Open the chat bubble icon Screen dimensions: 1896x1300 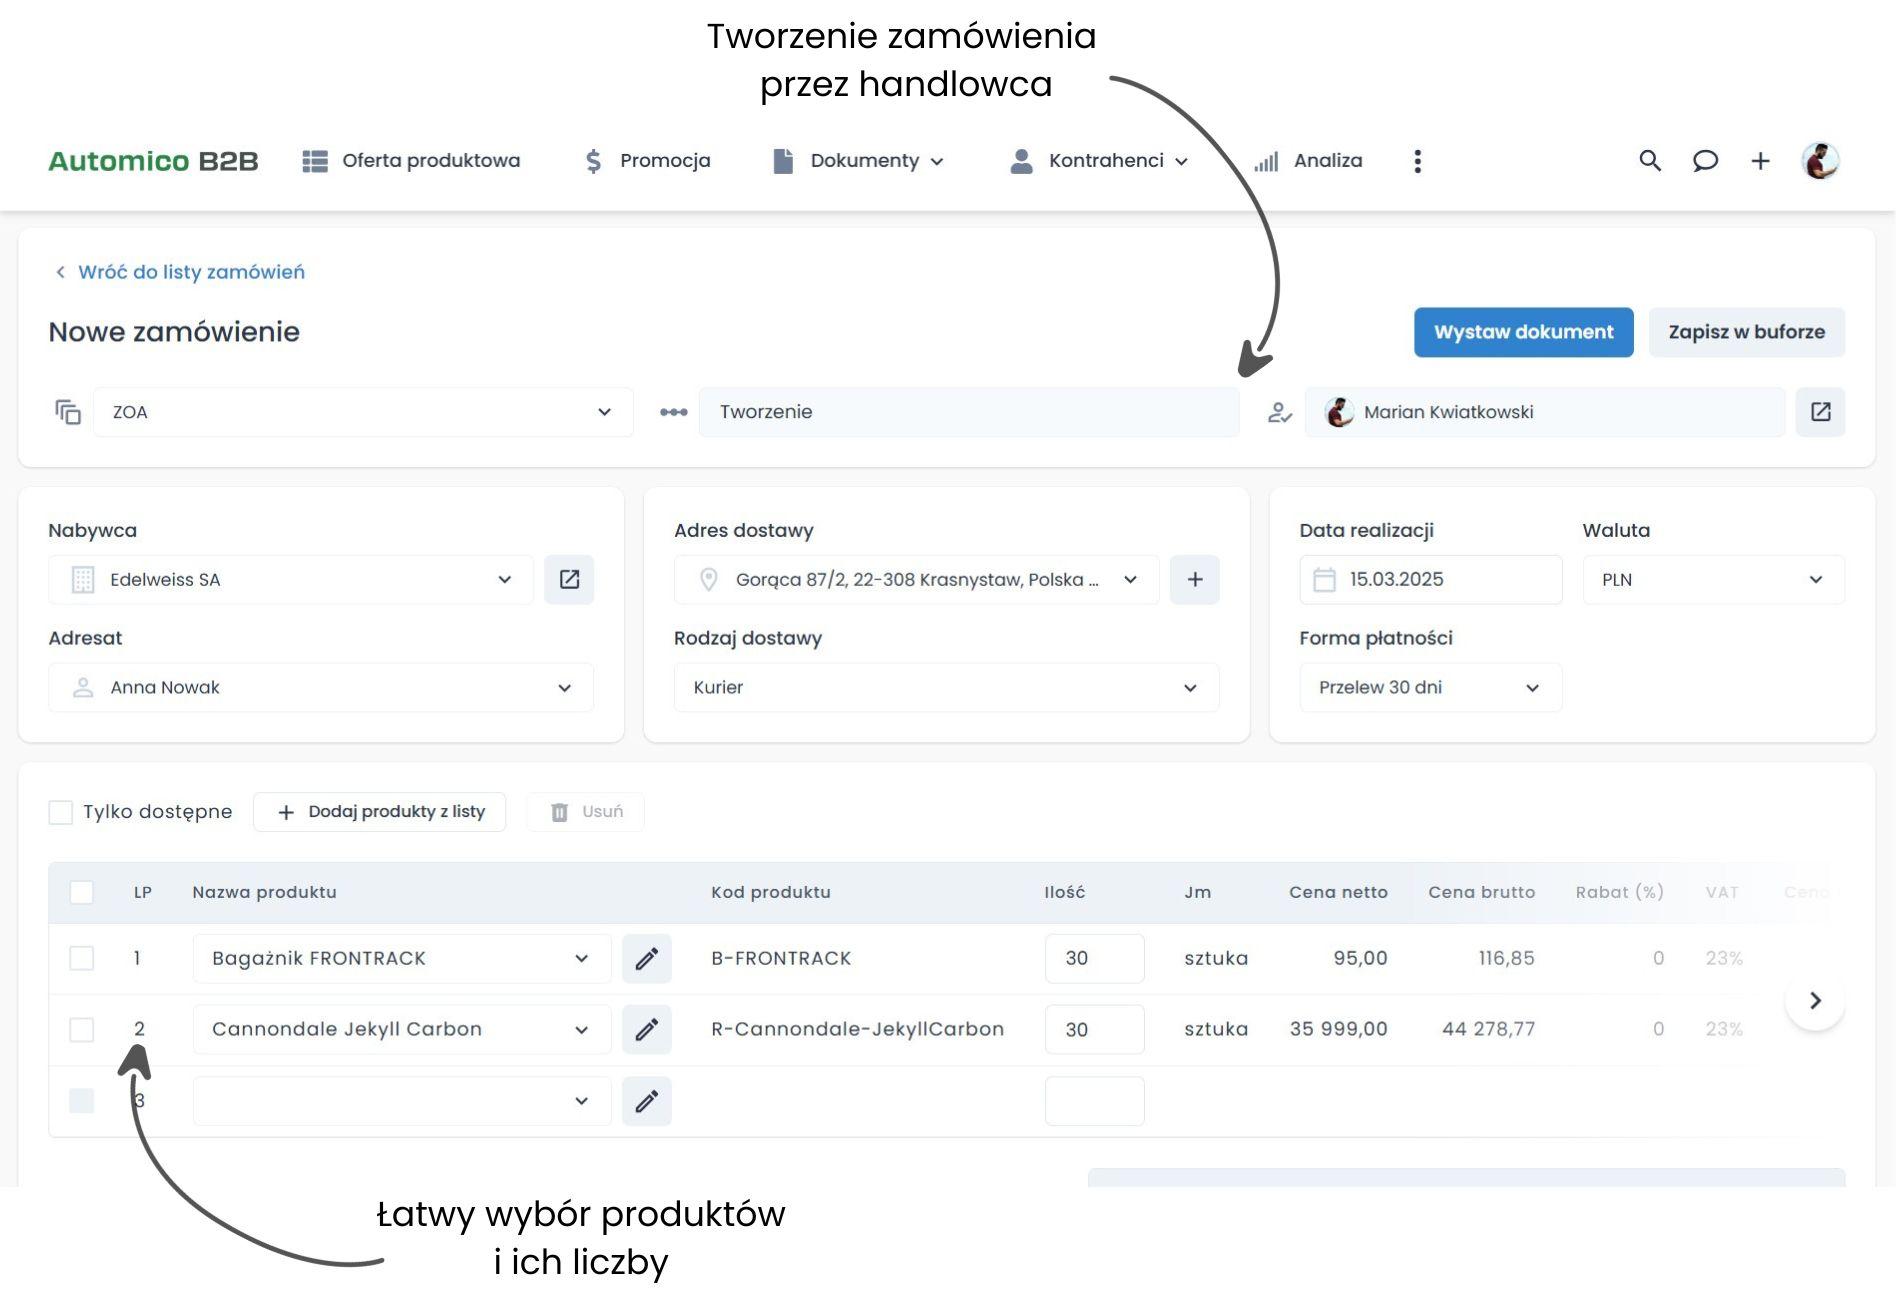tap(1705, 161)
